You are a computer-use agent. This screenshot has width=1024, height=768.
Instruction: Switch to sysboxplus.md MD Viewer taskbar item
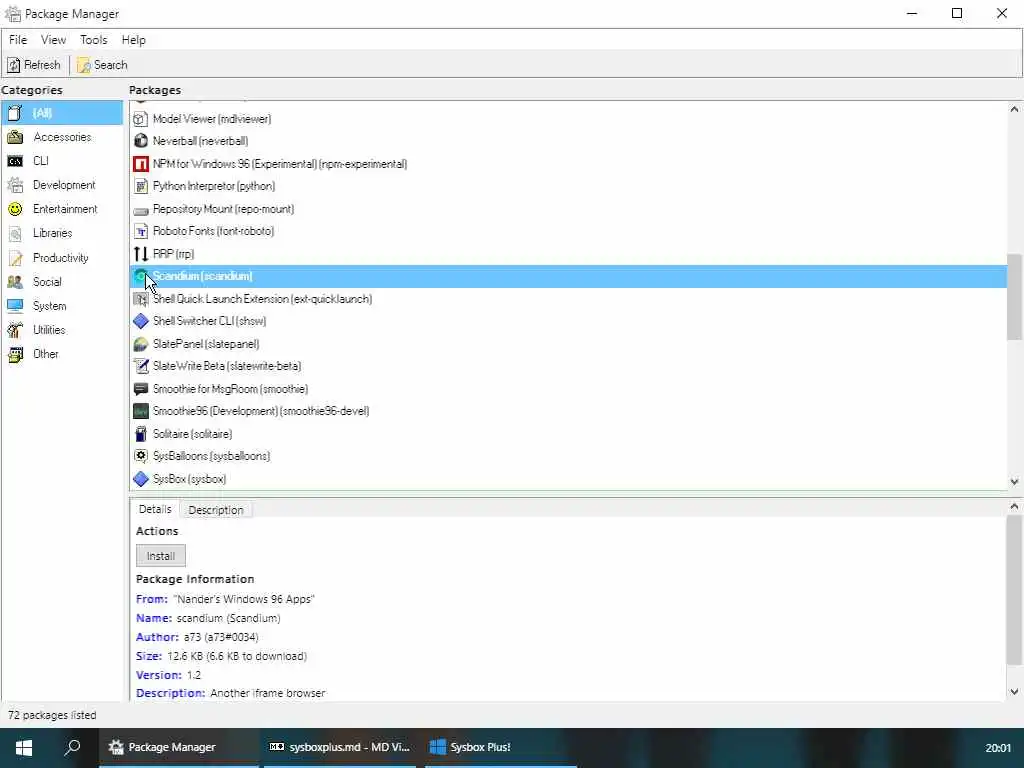tap(339, 747)
